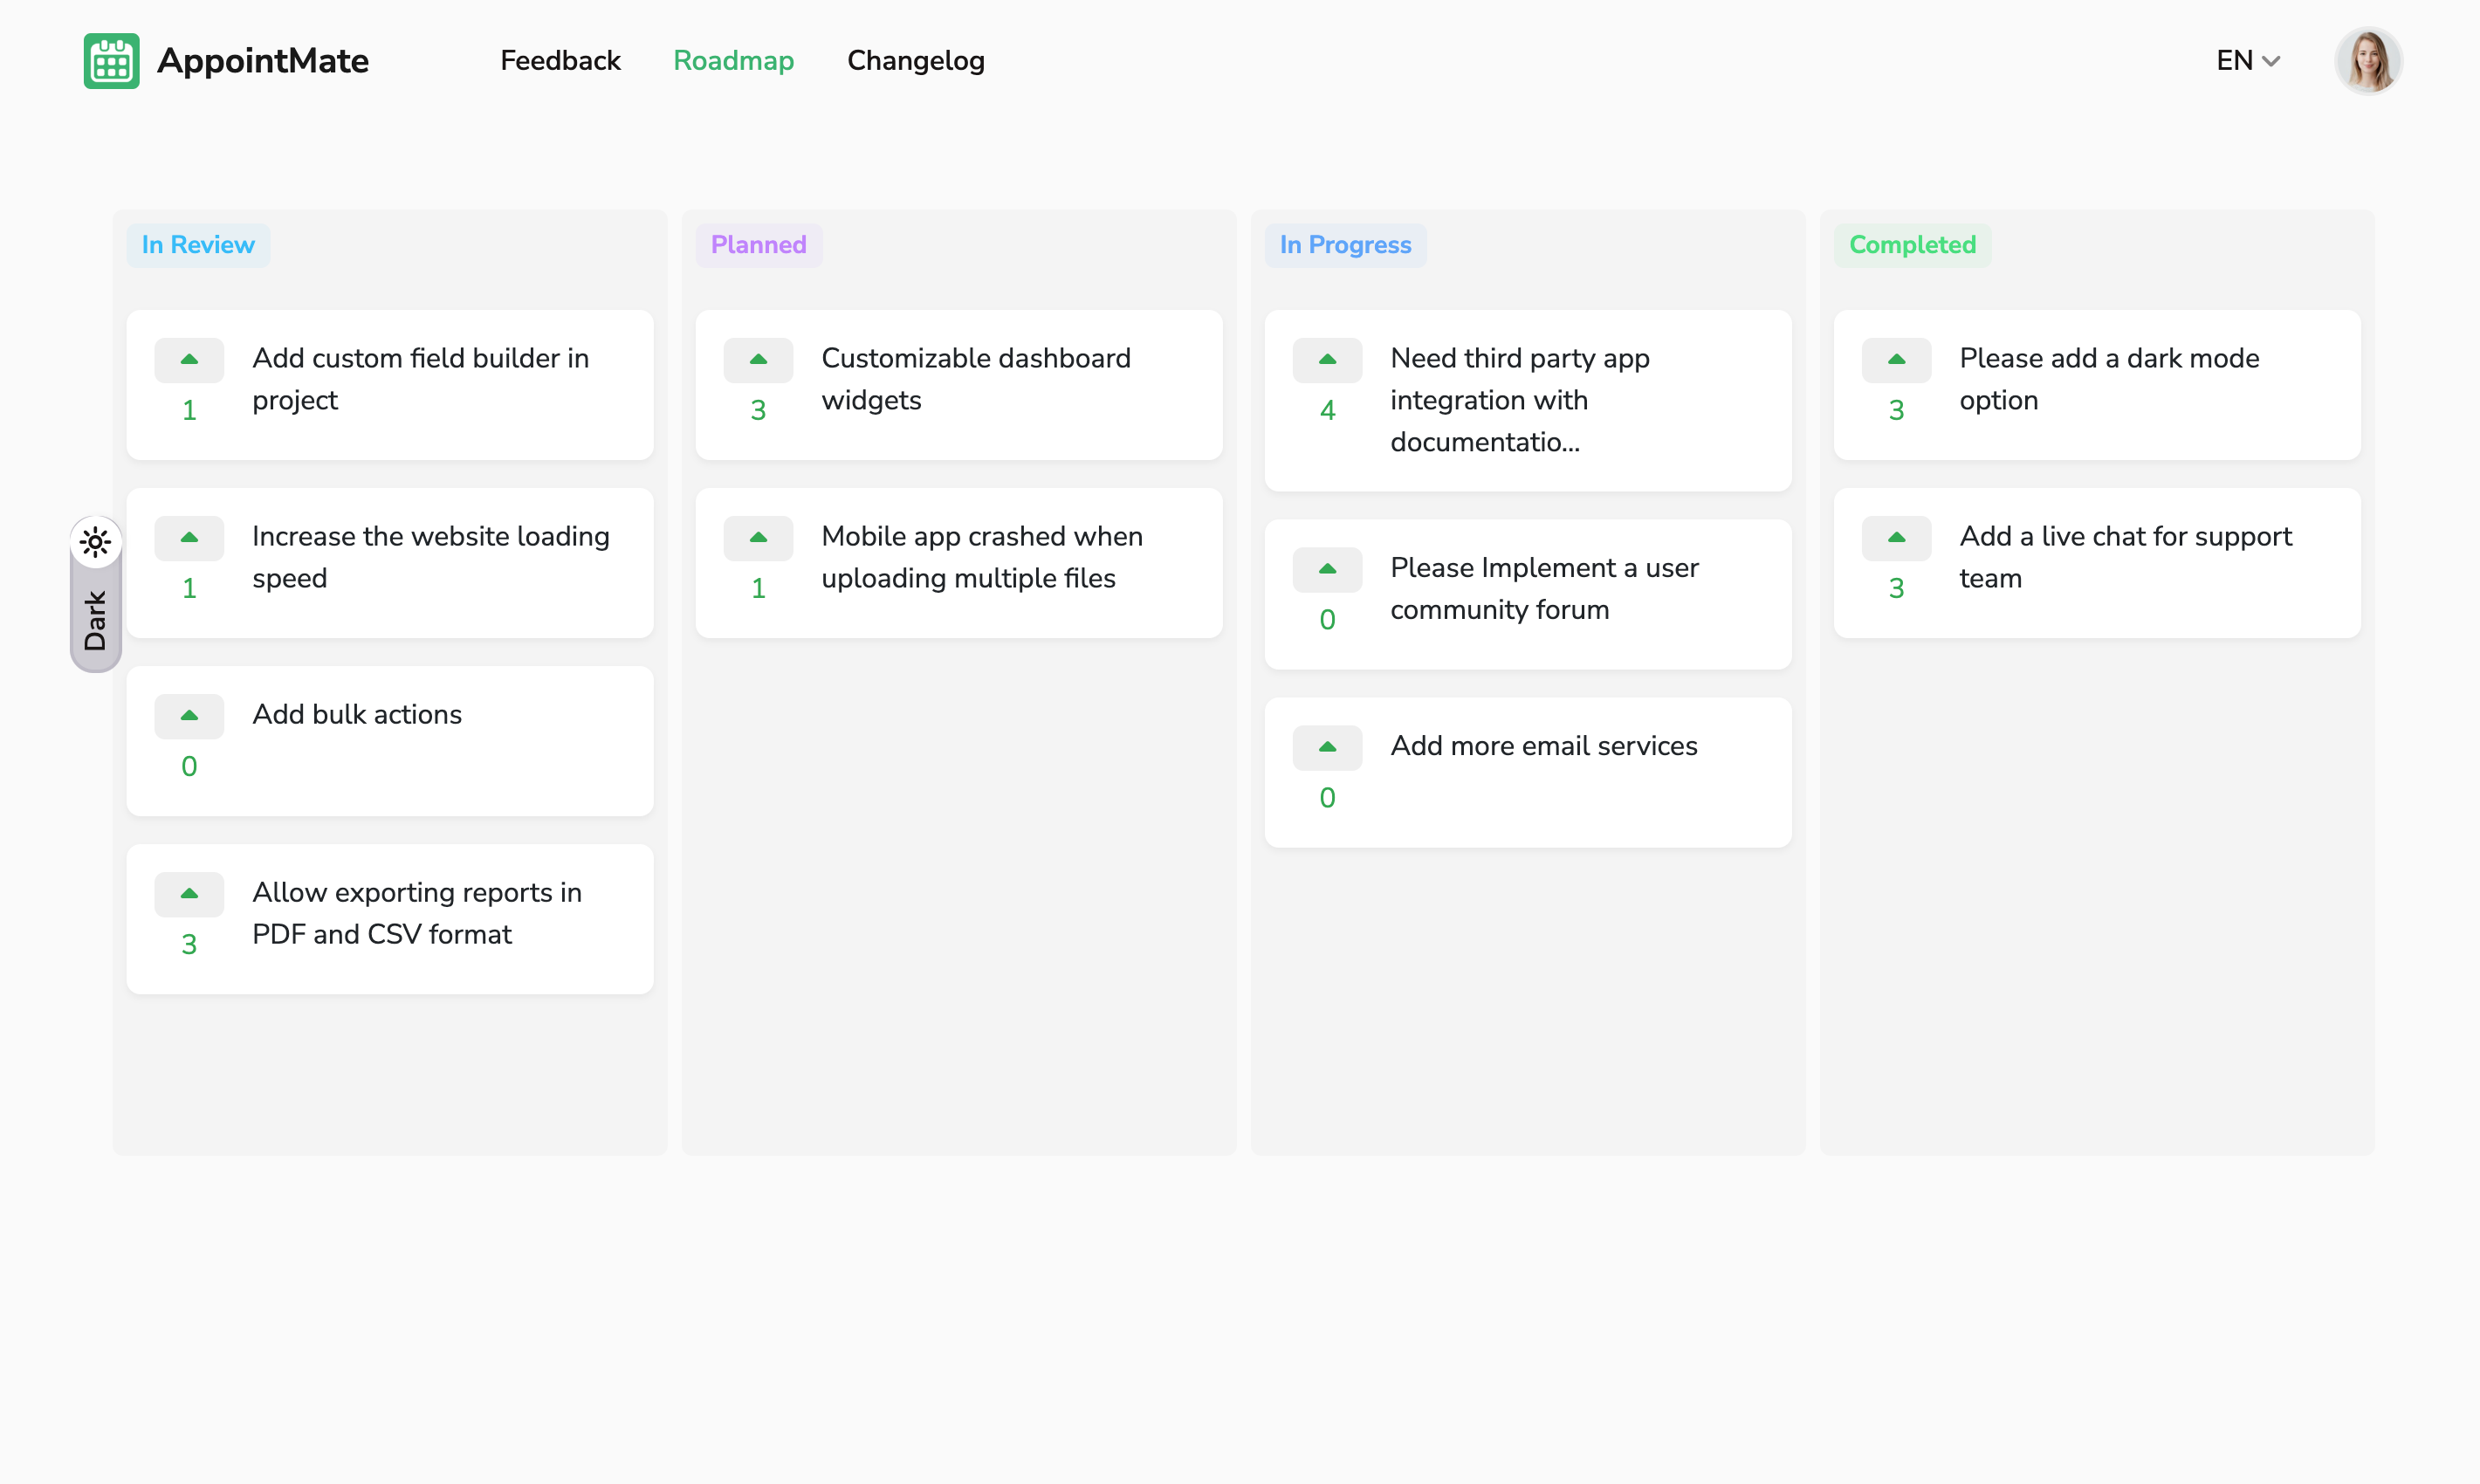
Task: Upvote 'Allow exporting reports in PDF and CSV'
Action: click(189, 894)
